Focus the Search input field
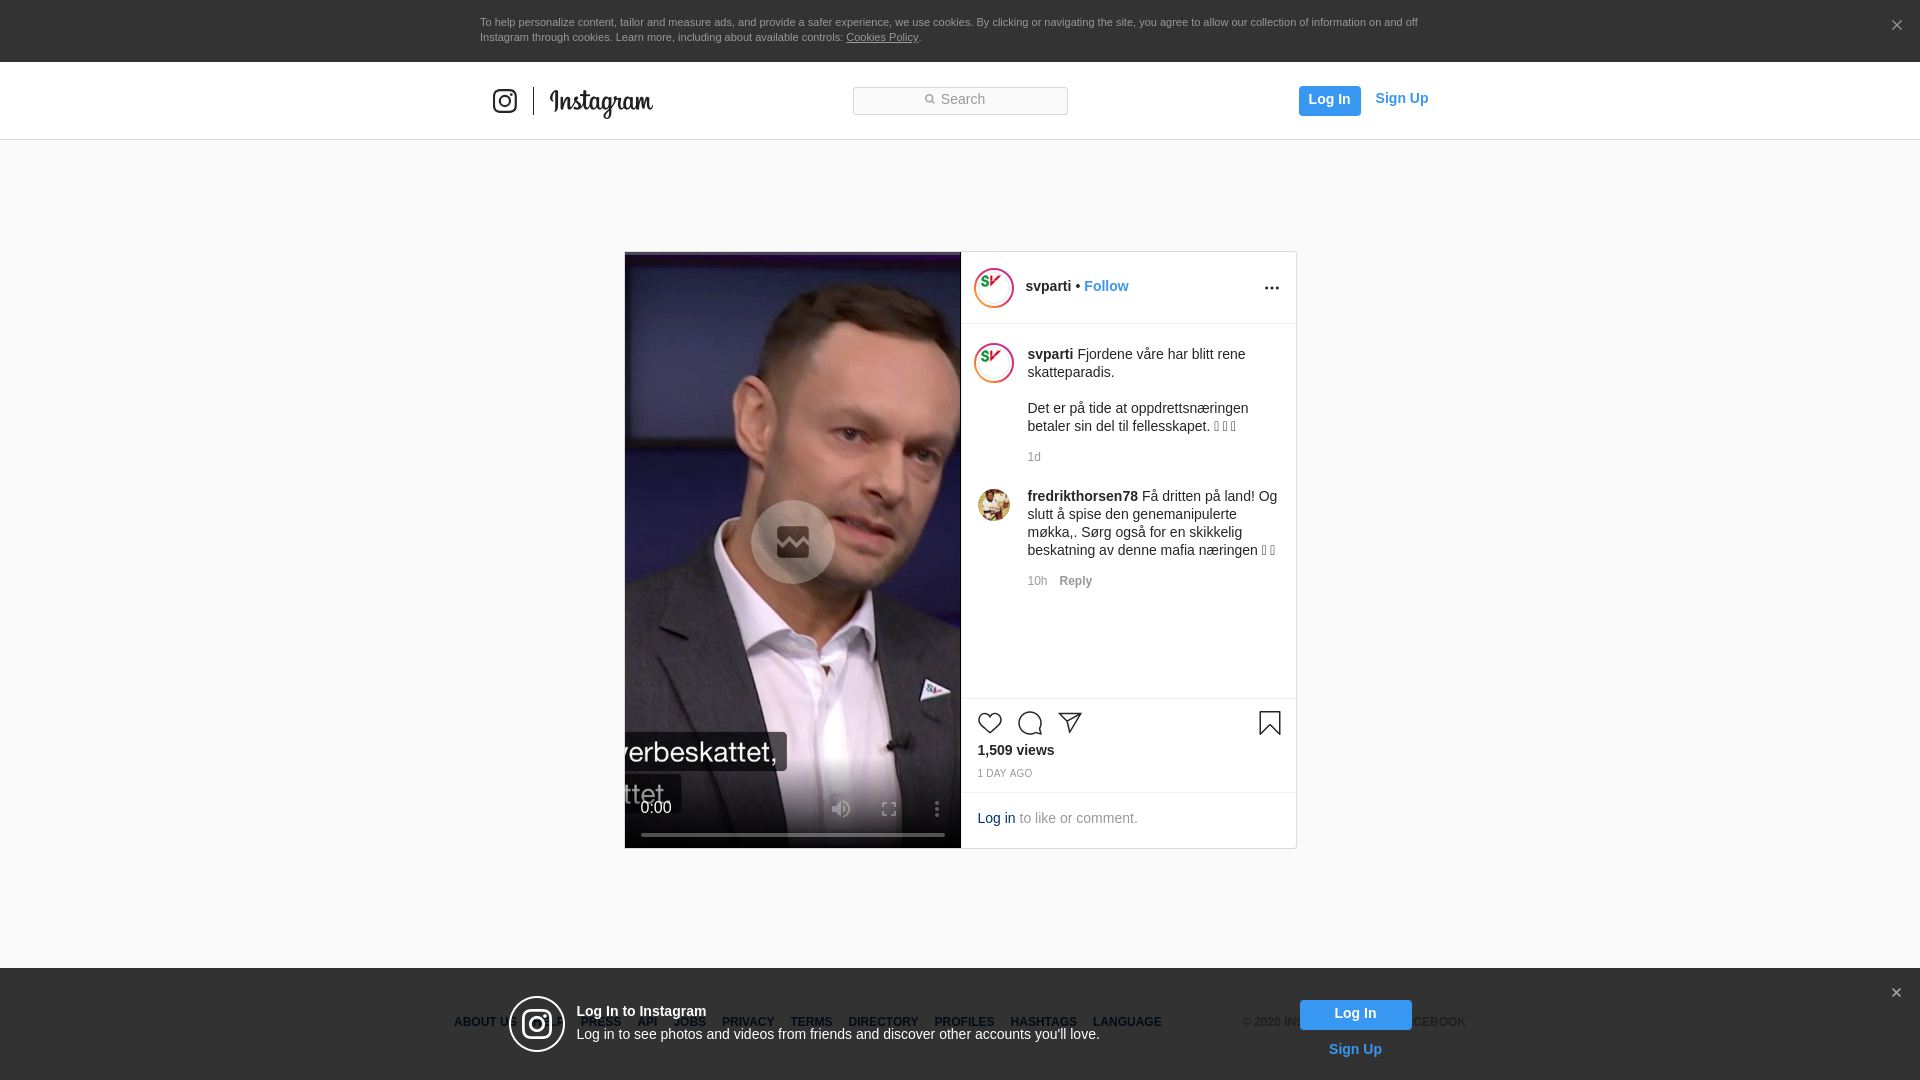The image size is (1920, 1080). pyautogui.click(x=960, y=101)
